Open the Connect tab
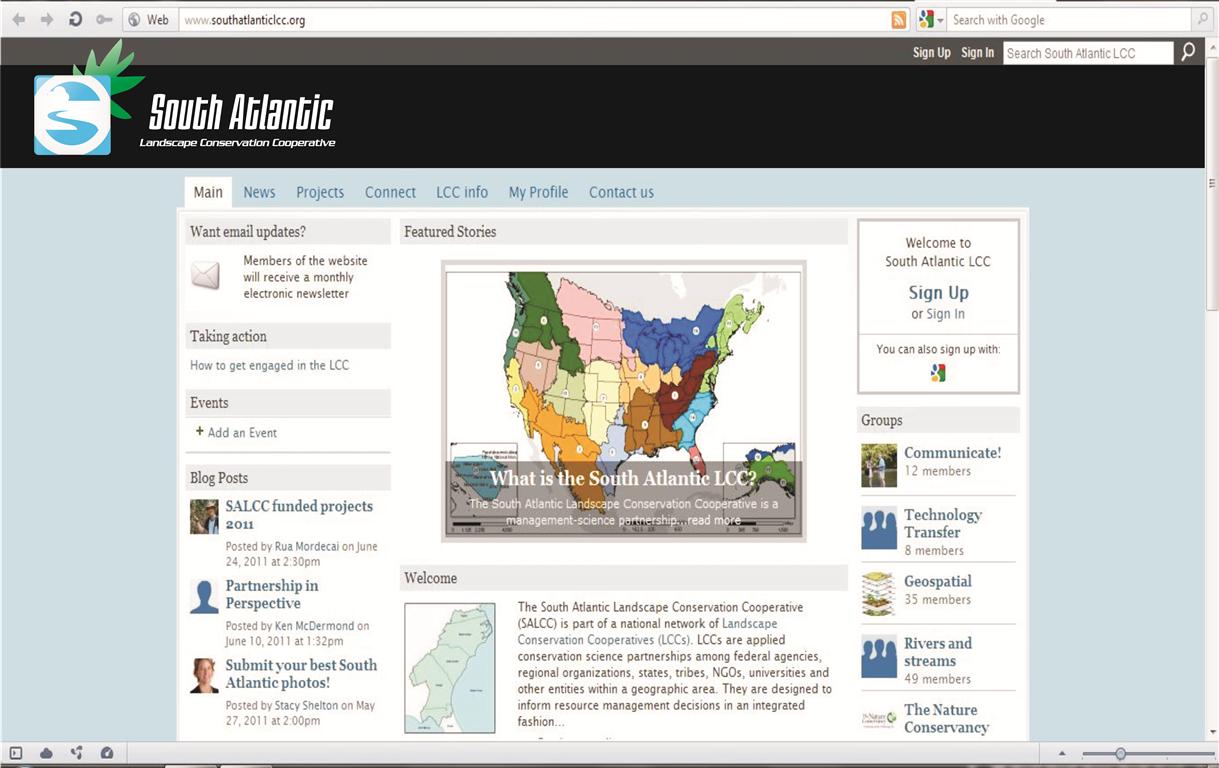 tap(390, 192)
